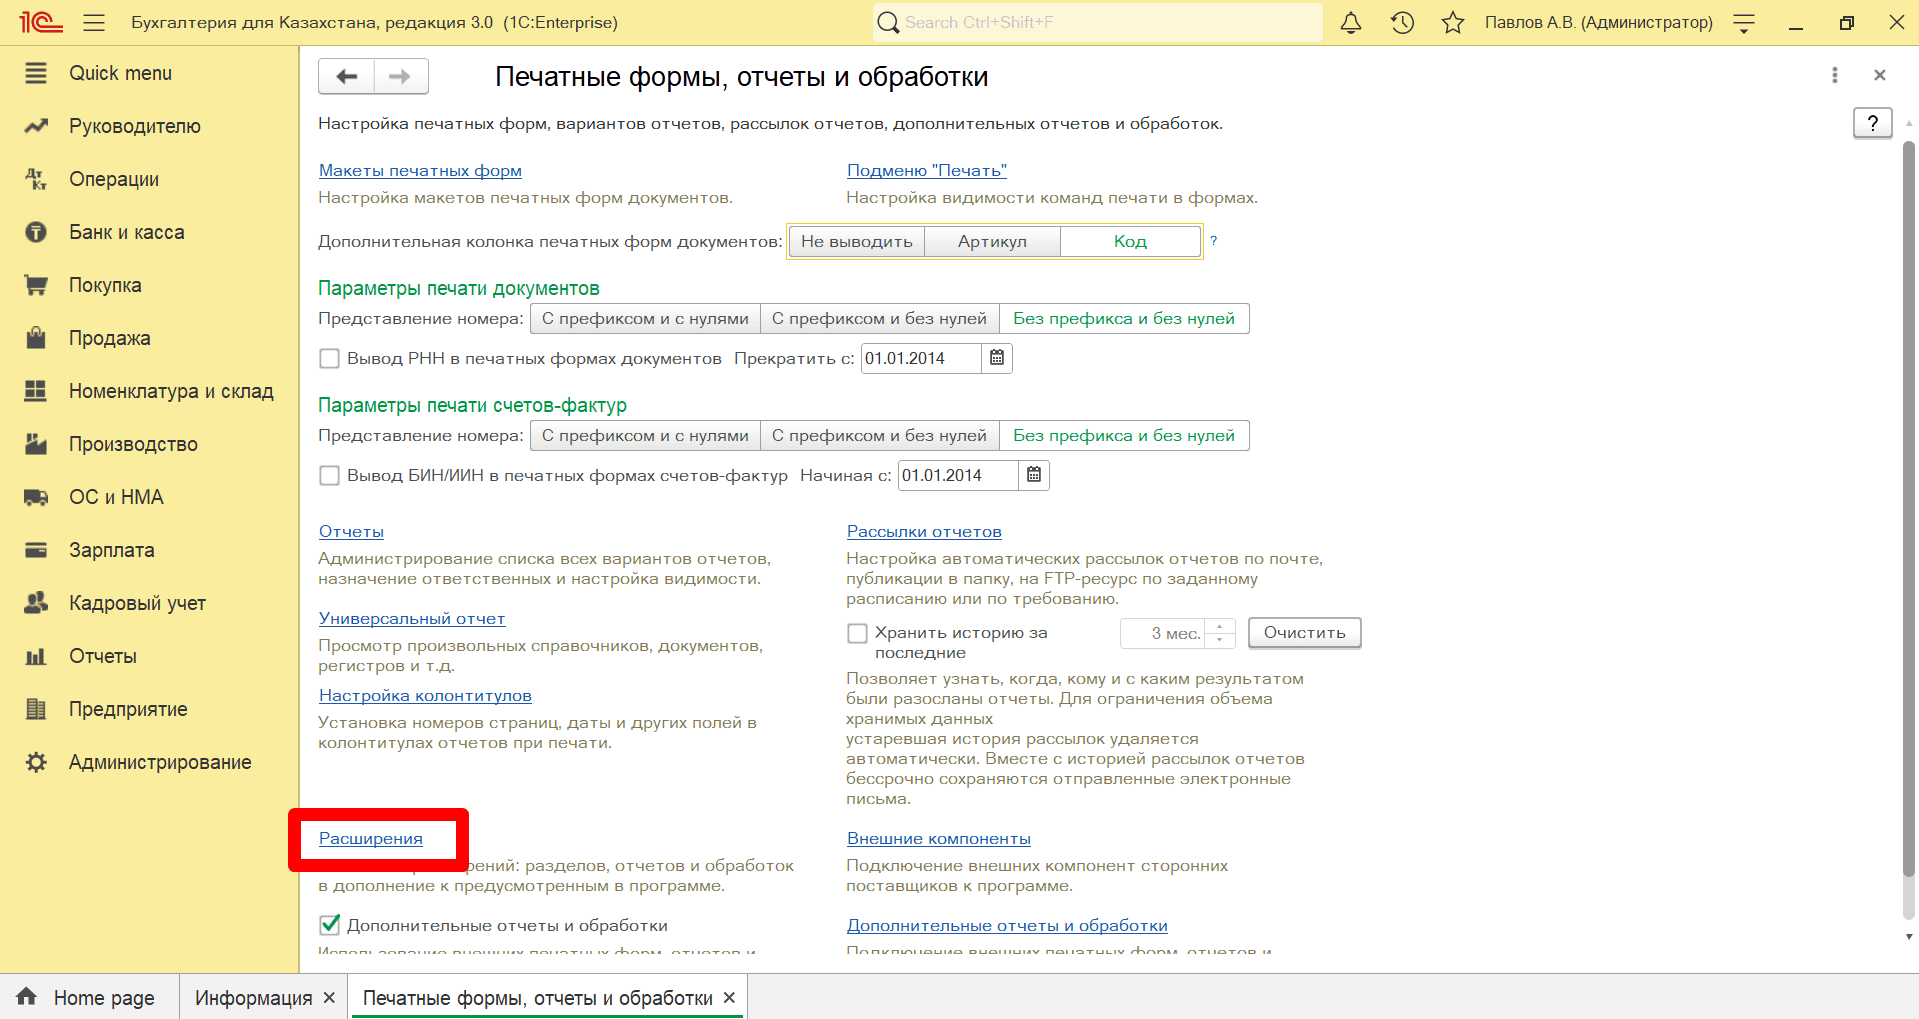Open Подменю "Печать" link
The height and width of the screenshot is (1019, 1919).
pyautogui.click(x=927, y=170)
